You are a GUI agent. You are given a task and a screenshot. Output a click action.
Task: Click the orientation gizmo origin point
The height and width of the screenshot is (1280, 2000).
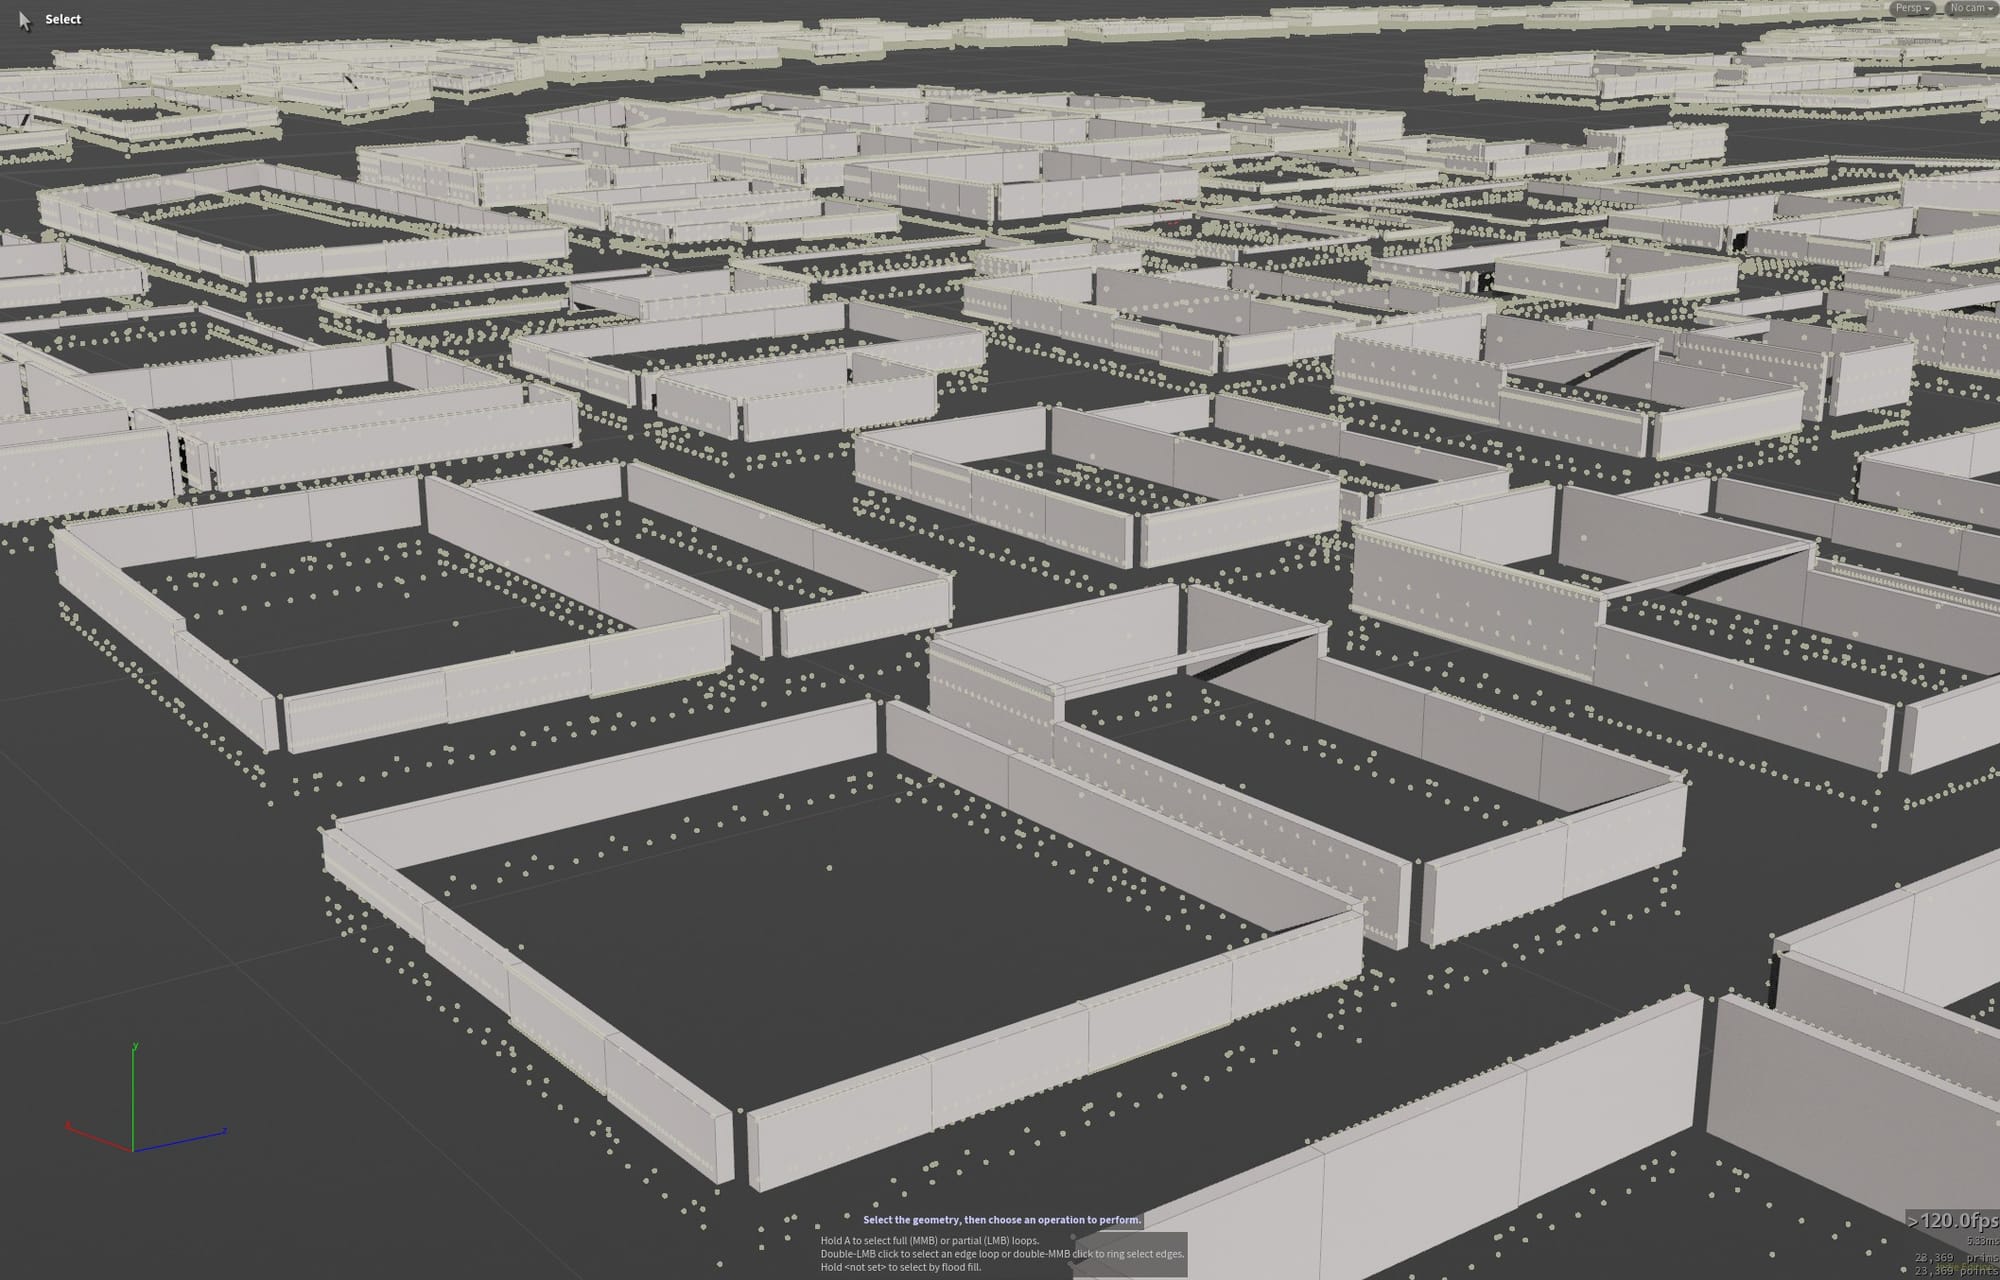pyautogui.click(x=134, y=1150)
